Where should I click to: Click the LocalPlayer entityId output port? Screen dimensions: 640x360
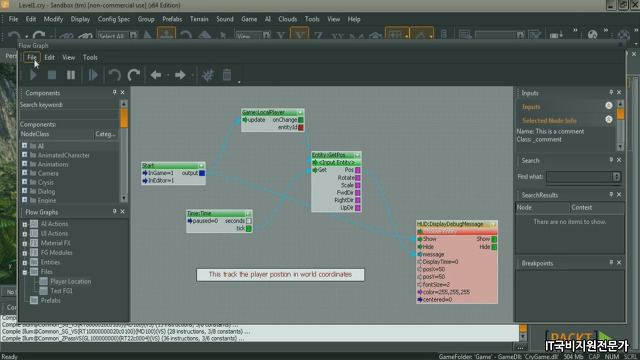tap(301, 127)
